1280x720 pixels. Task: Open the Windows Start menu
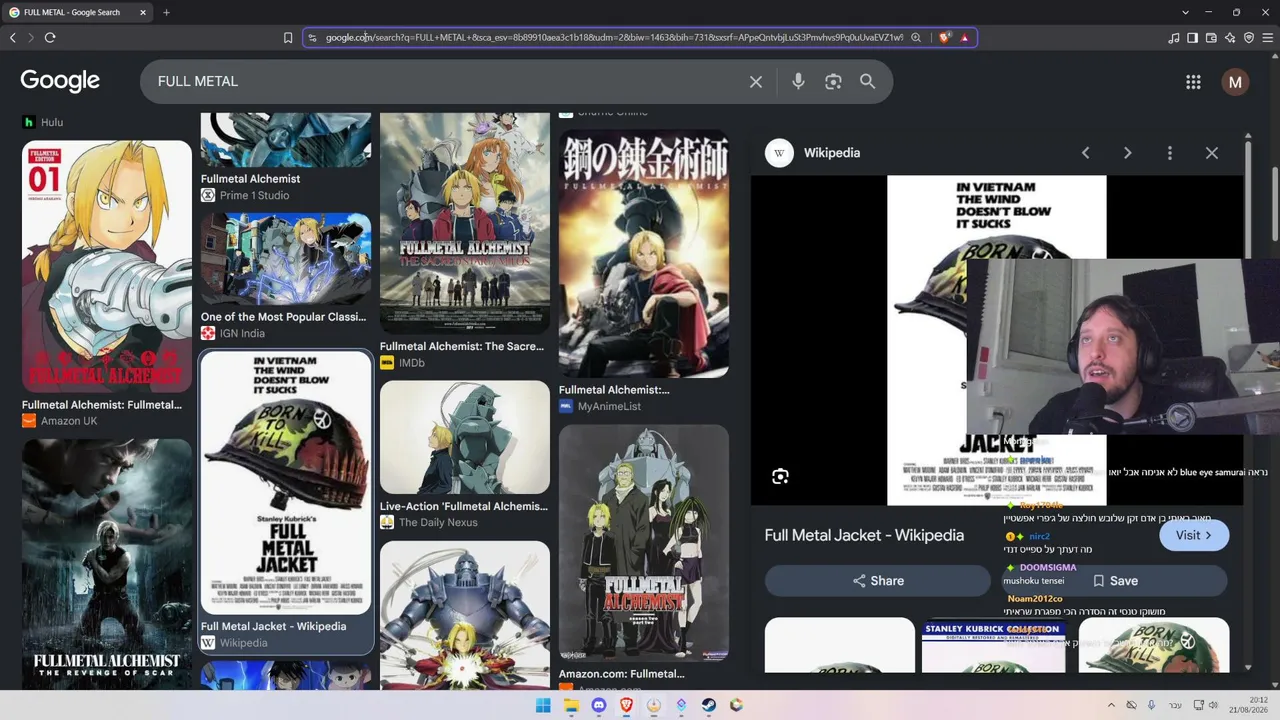[543, 705]
